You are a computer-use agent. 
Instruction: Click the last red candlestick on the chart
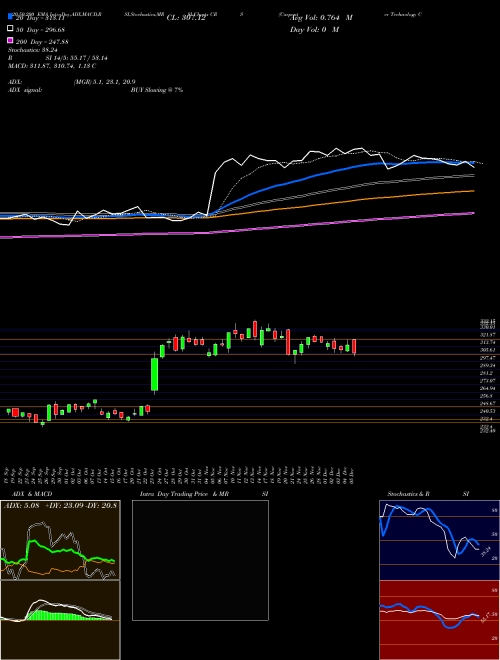(354, 347)
